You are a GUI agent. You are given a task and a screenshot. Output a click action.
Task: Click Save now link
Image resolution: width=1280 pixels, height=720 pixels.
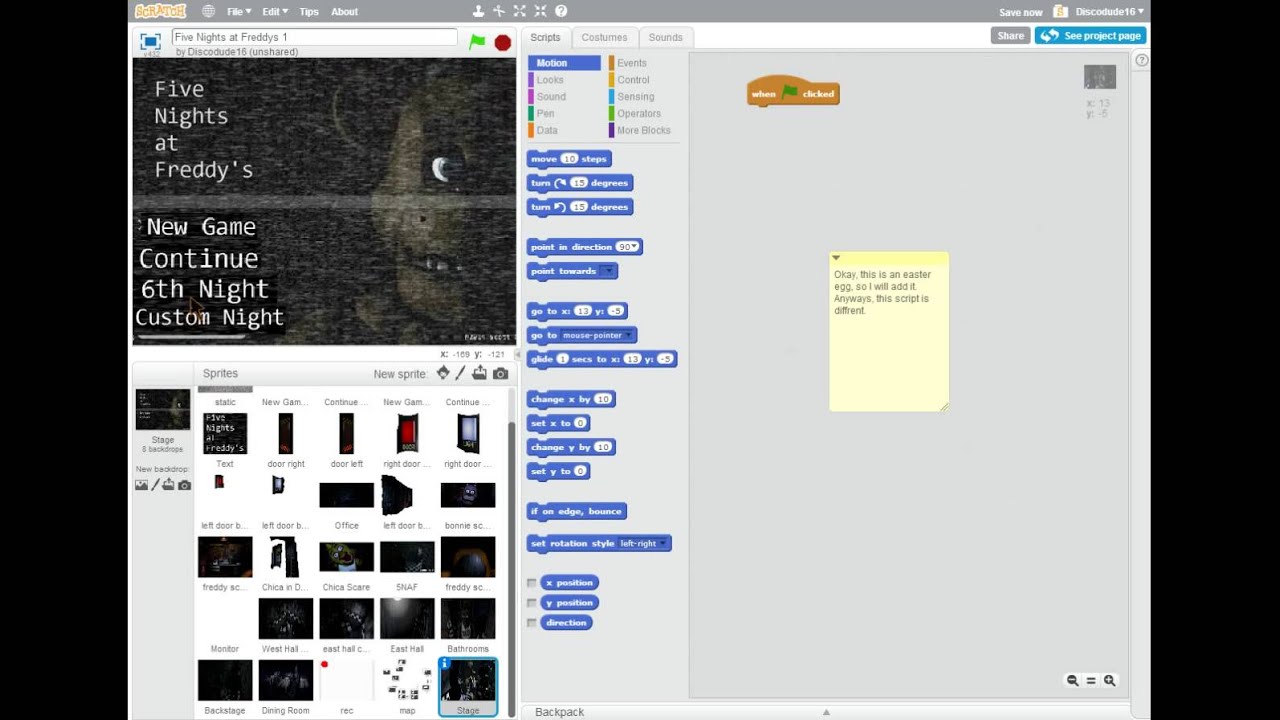click(x=1020, y=12)
